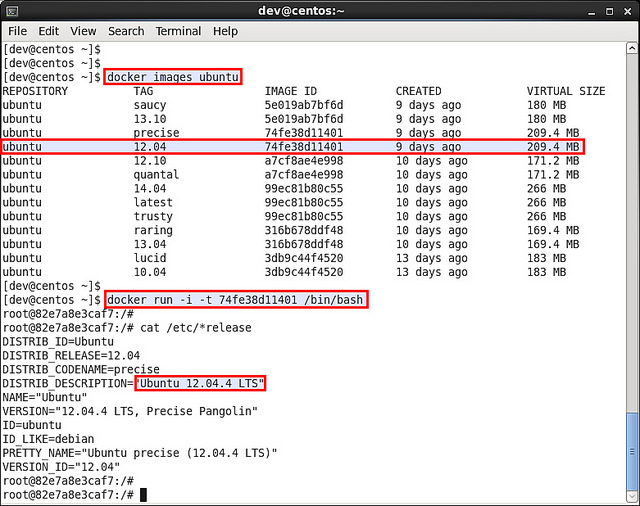This screenshot has height=506, width=640.
Task: Click the IMAGE ID column header text
Action: pos(292,91)
